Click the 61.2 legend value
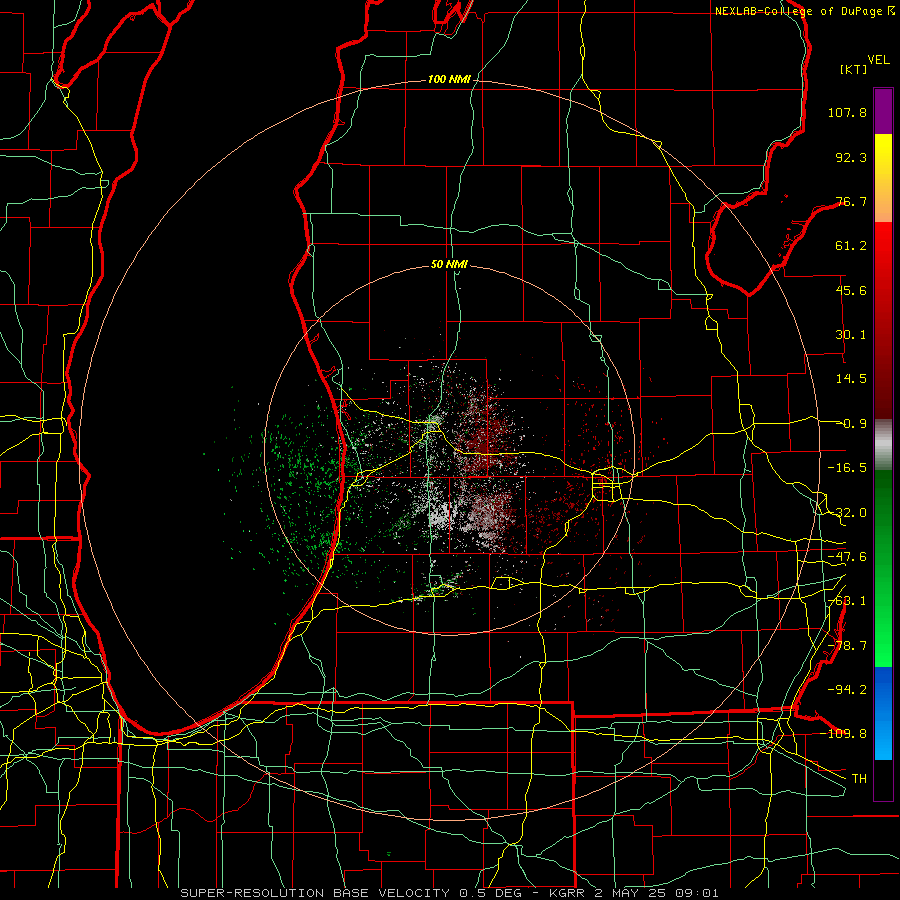 click(851, 246)
